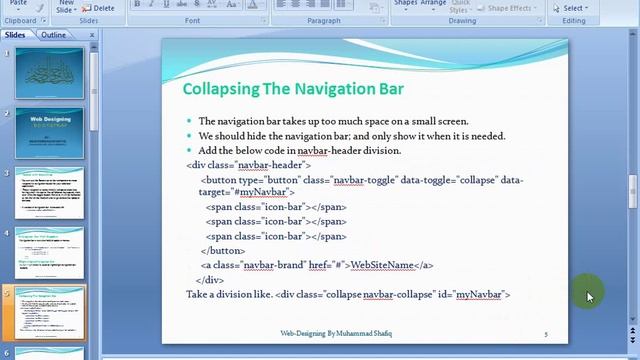Select slide 2 Web Designing thumbnail
The width and height of the screenshot is (640, 360).
[x=49, y=133]
